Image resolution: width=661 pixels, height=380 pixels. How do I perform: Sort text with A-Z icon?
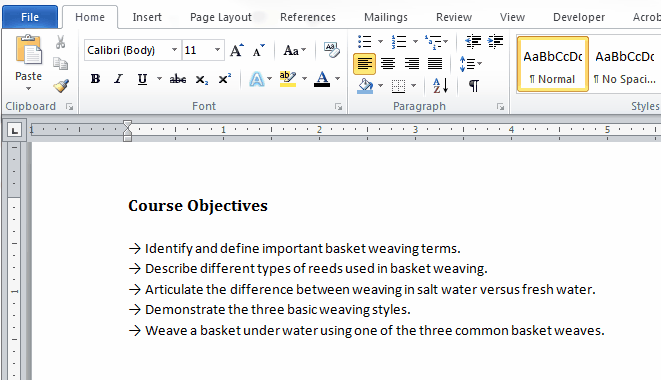441,86
